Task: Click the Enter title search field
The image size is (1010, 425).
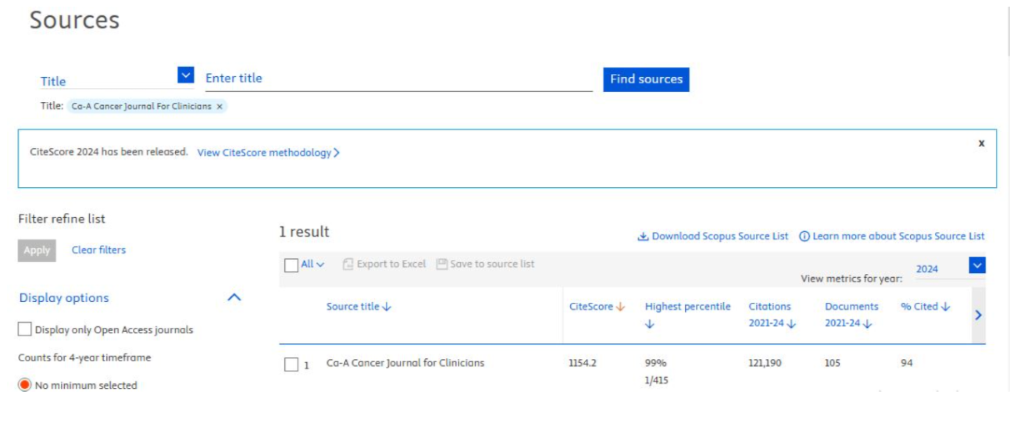Action: [x=398, y=78]
